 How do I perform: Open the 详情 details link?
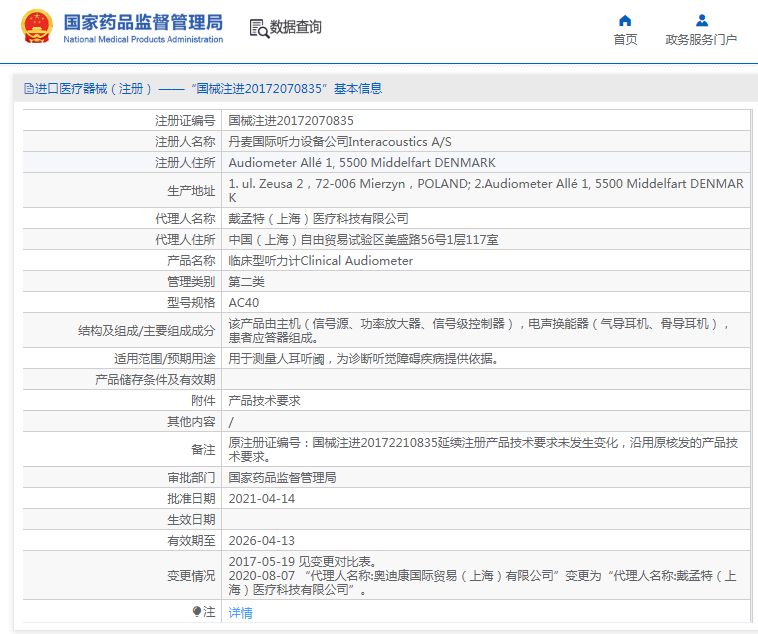(x=240, y=613)
